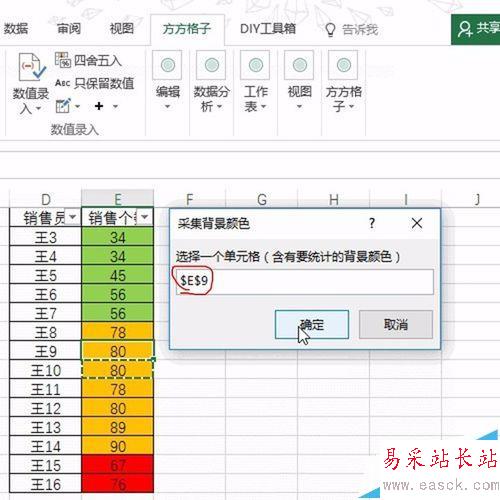Select column D header
This screenshot has height=500, width=500.
pyautogui.click(x=46, y=199)
